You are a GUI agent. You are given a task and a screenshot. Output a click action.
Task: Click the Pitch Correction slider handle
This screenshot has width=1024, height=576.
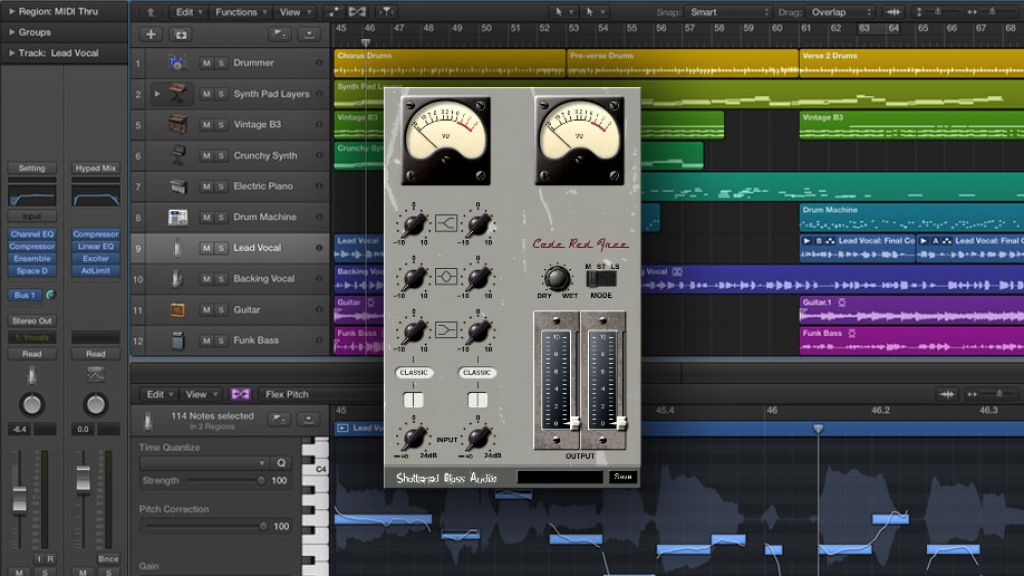[x=263, y=526]
